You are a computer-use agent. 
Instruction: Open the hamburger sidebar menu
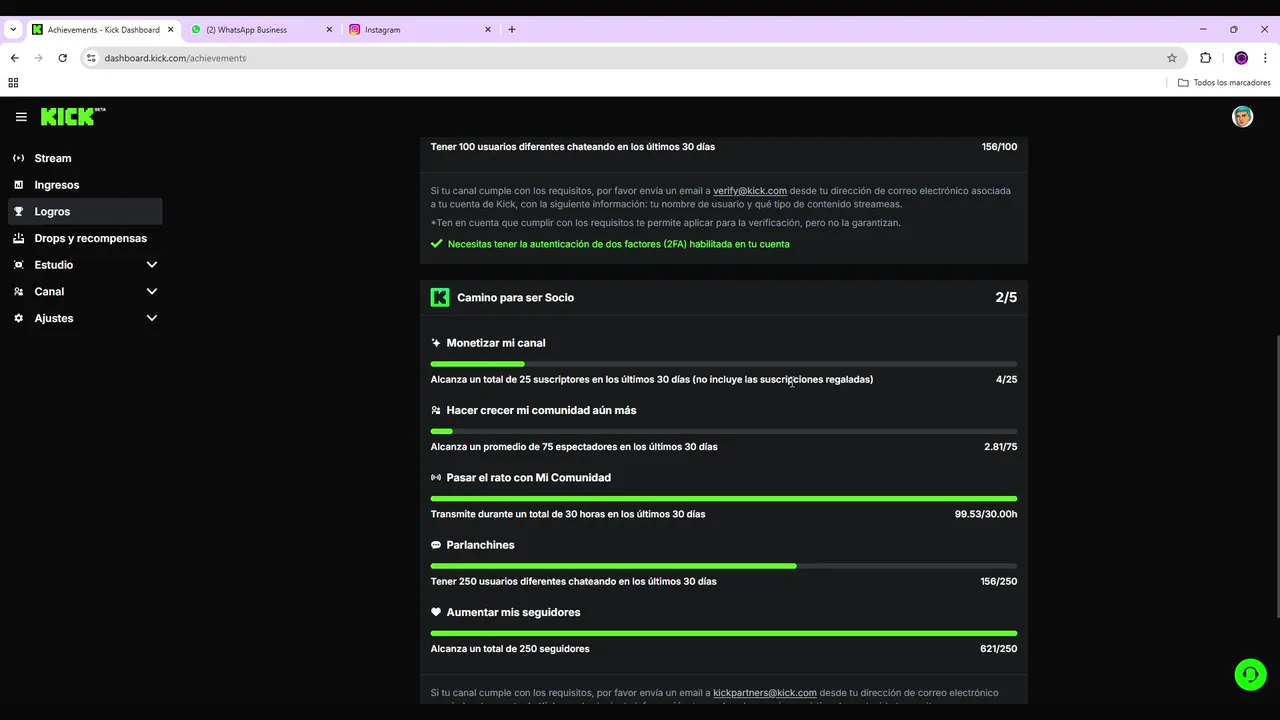pyautogui.click(x=21, y=117)
